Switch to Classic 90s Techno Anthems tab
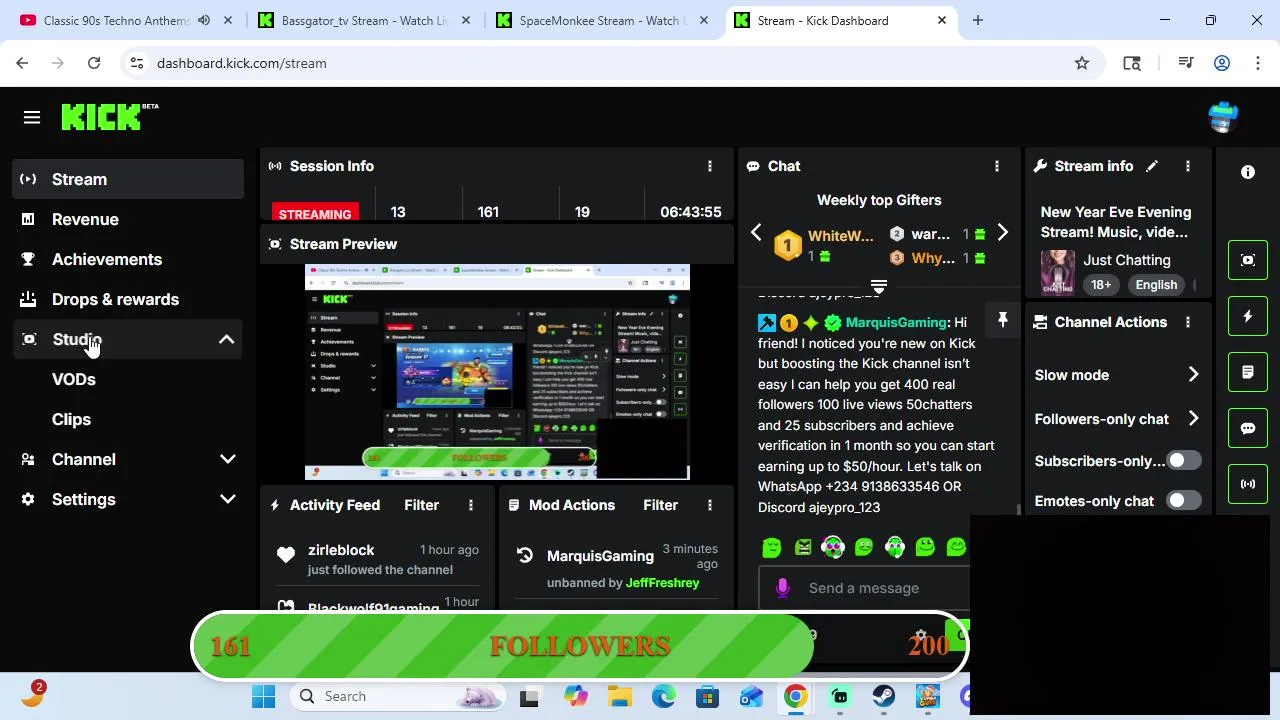Viewport: 1280px width, 720px height. pyautogui.click(x=115, y=20)
